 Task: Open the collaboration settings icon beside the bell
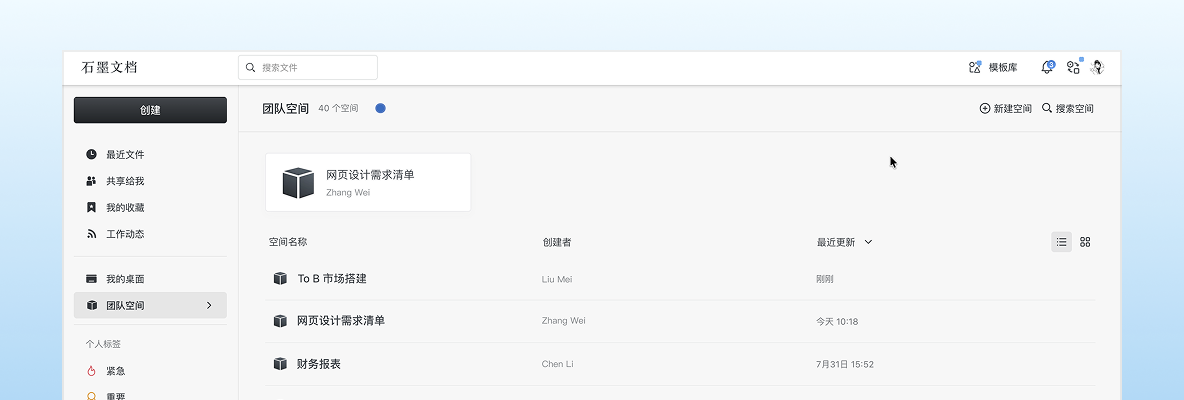tap(1073, 67)
